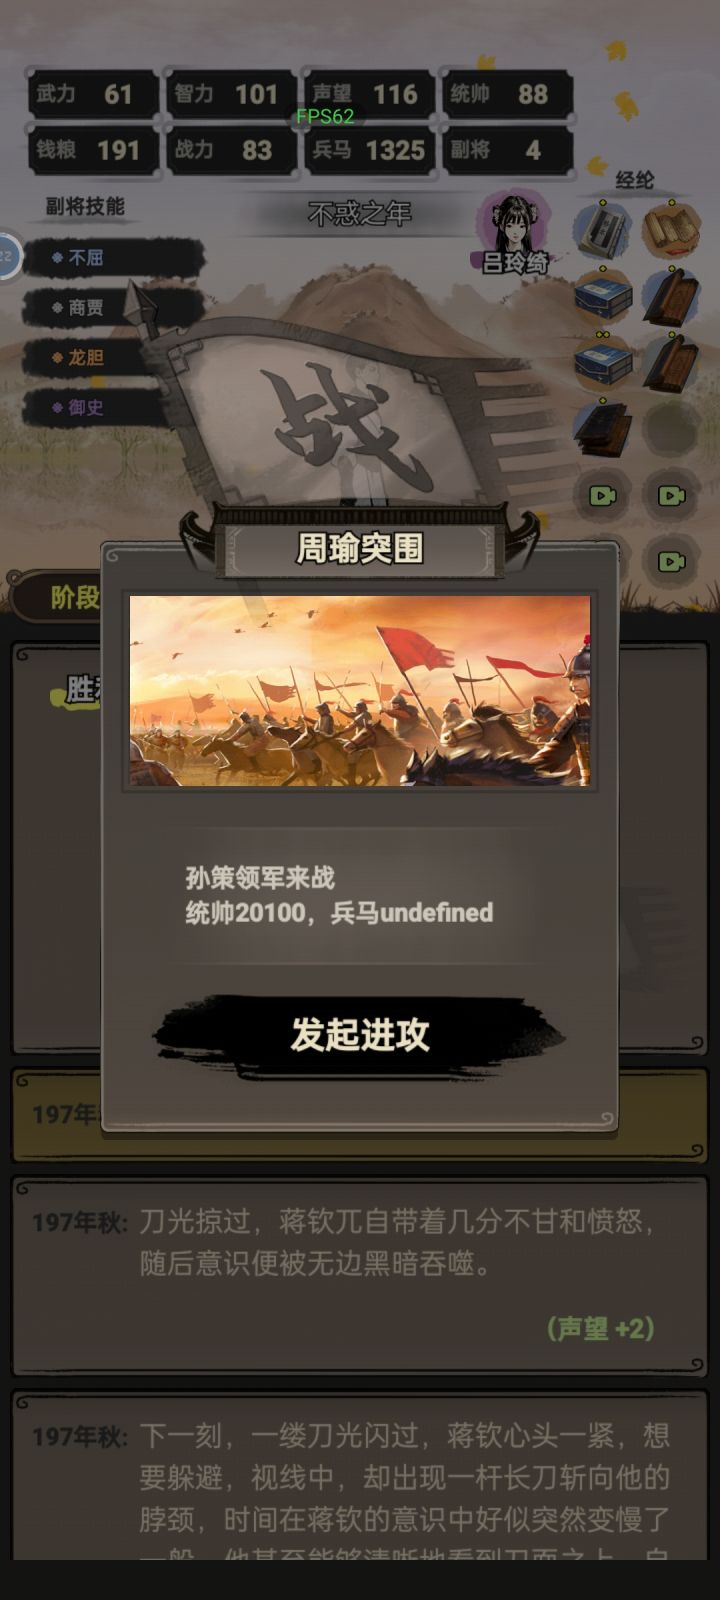Open the log entry with 声望 +2
720x1600 pixels.
point(360,1275)
